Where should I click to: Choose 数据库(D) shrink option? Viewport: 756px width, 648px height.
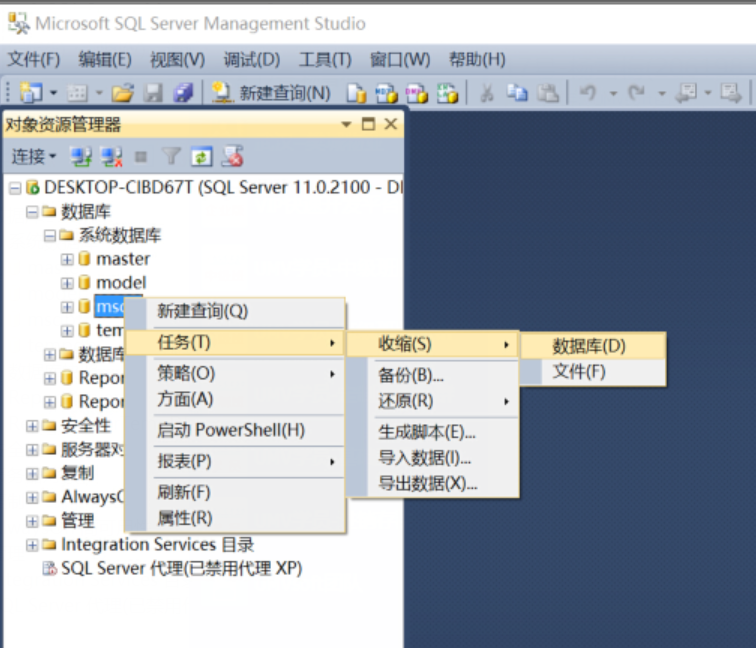tap(594, 346)
